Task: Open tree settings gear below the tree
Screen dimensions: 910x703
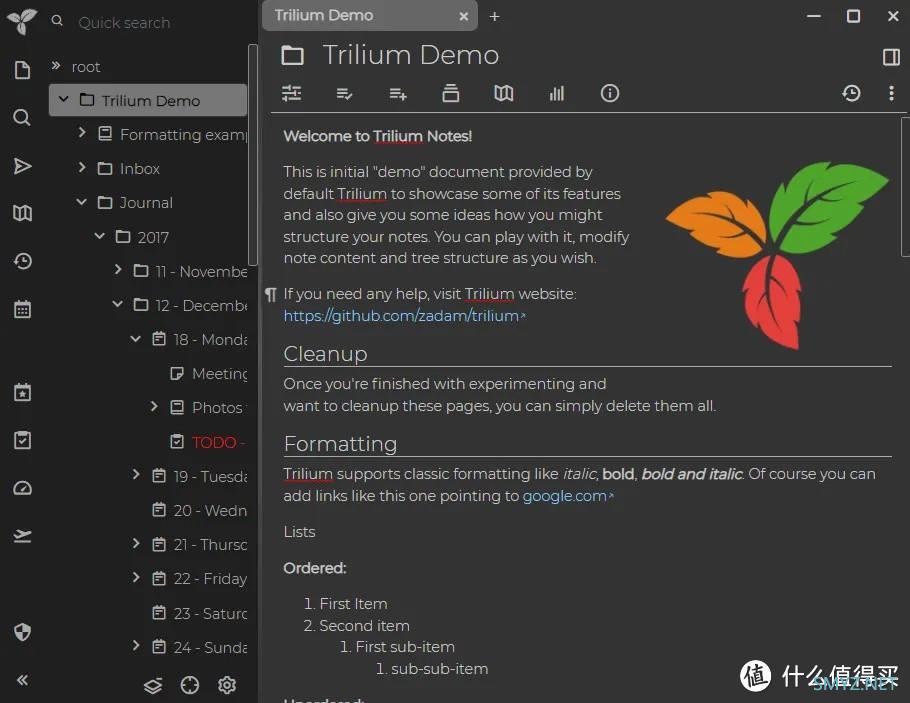Action: pyautogui.click(x=227, y=686)
